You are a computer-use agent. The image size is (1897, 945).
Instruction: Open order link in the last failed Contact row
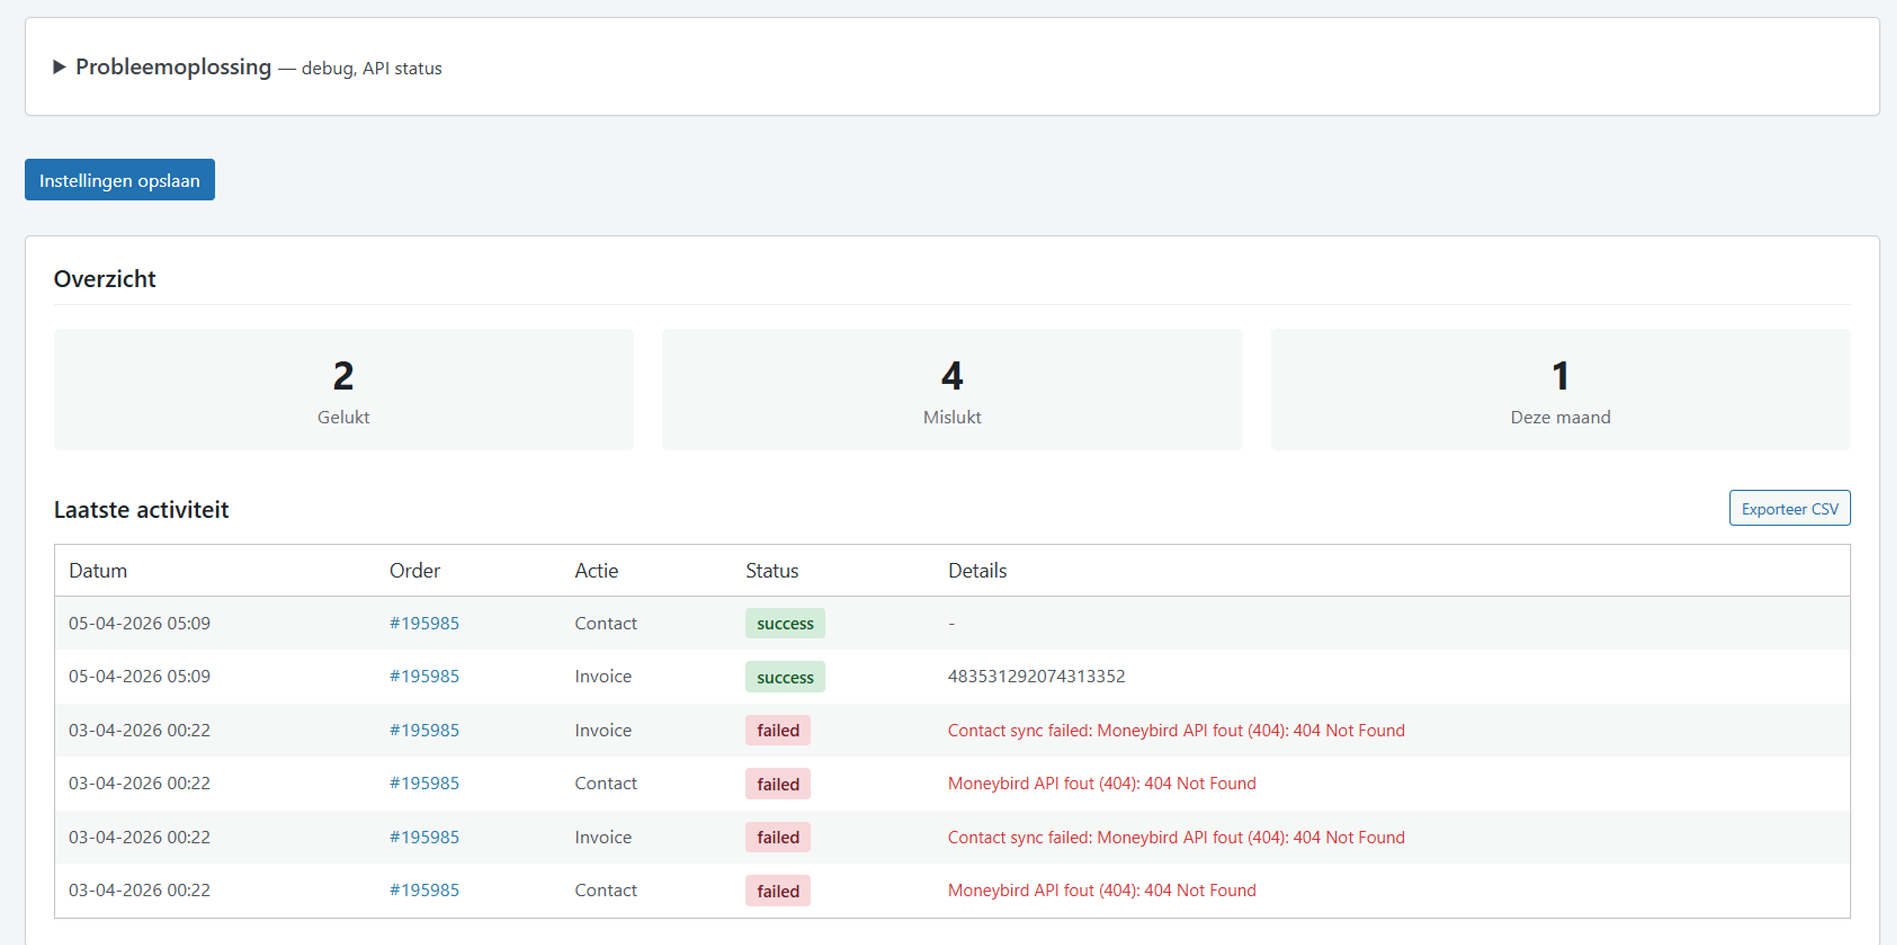[x=424, y=890]
